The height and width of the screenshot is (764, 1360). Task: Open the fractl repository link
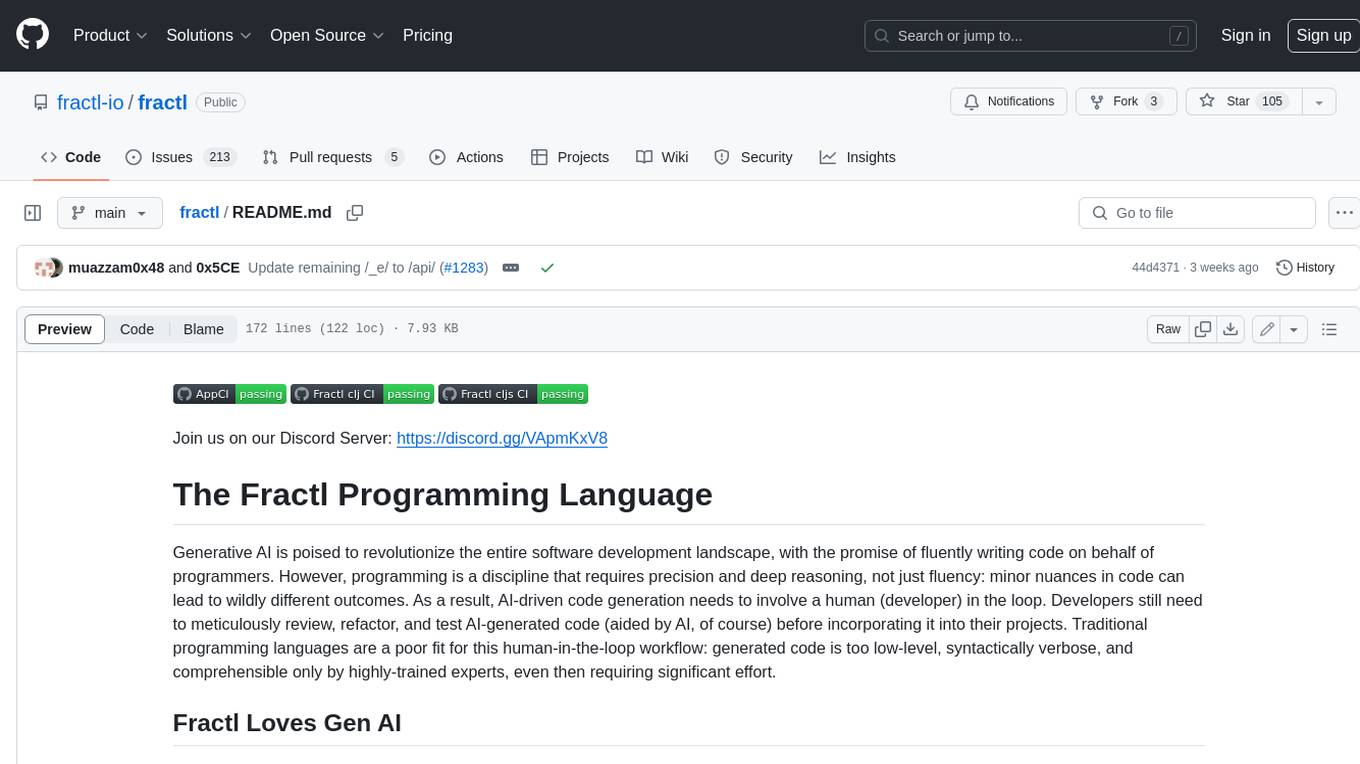[x=162, y=102]
